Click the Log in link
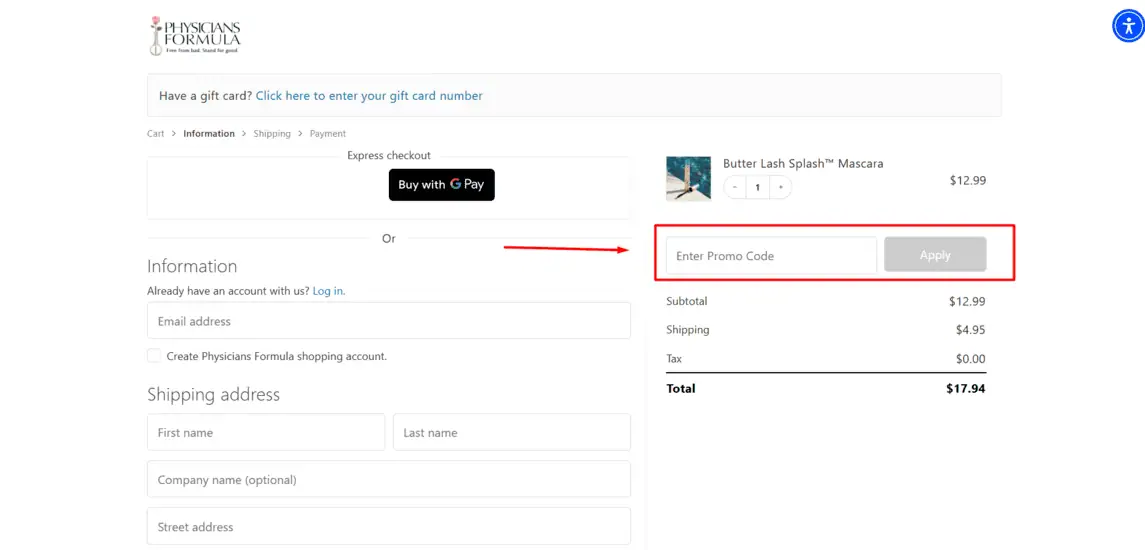Screen dimensions: 1145x550 click(x=329, y=291)
